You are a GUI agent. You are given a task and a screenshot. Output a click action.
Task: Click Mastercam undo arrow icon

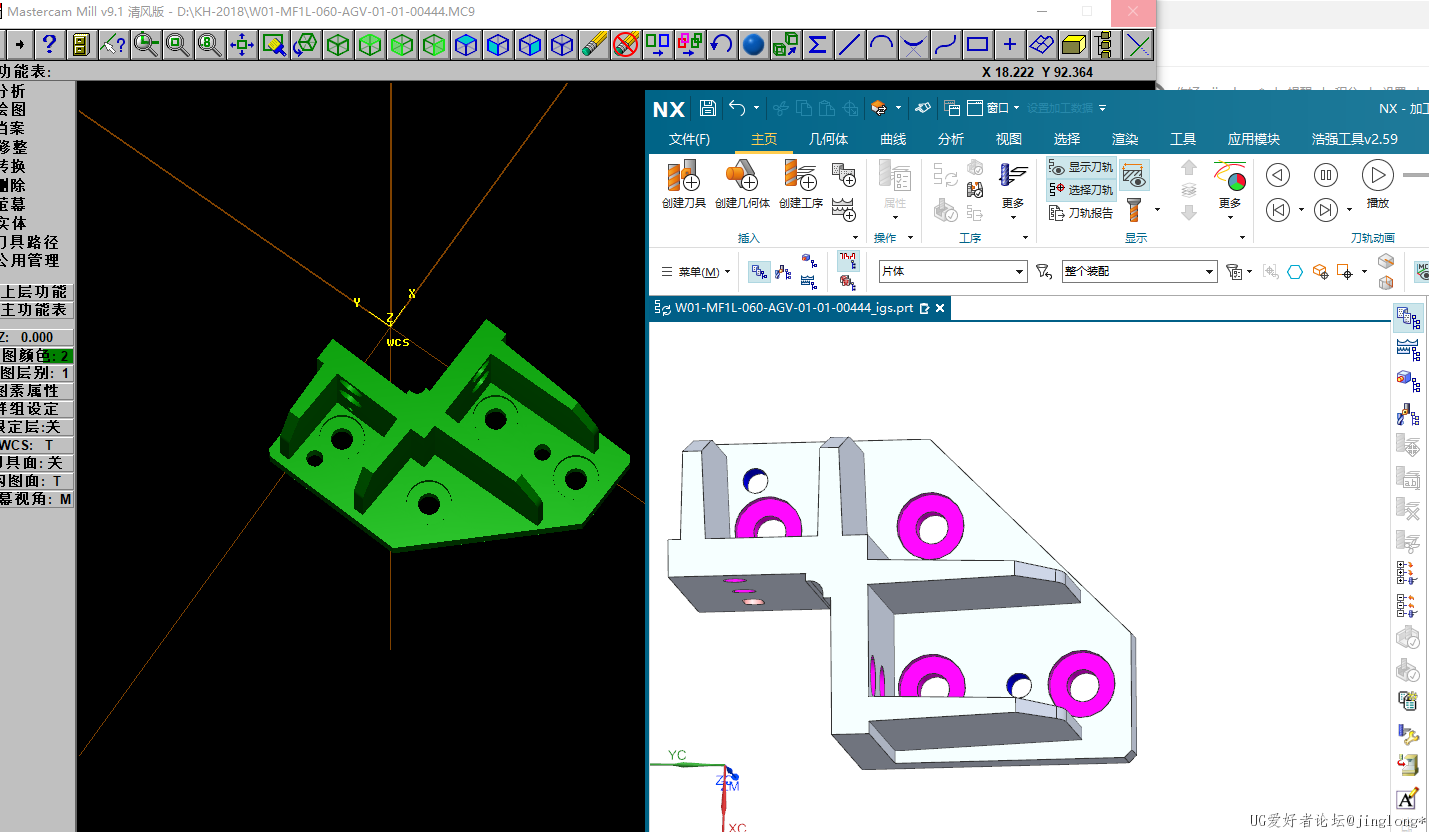(x=722, y=44)
